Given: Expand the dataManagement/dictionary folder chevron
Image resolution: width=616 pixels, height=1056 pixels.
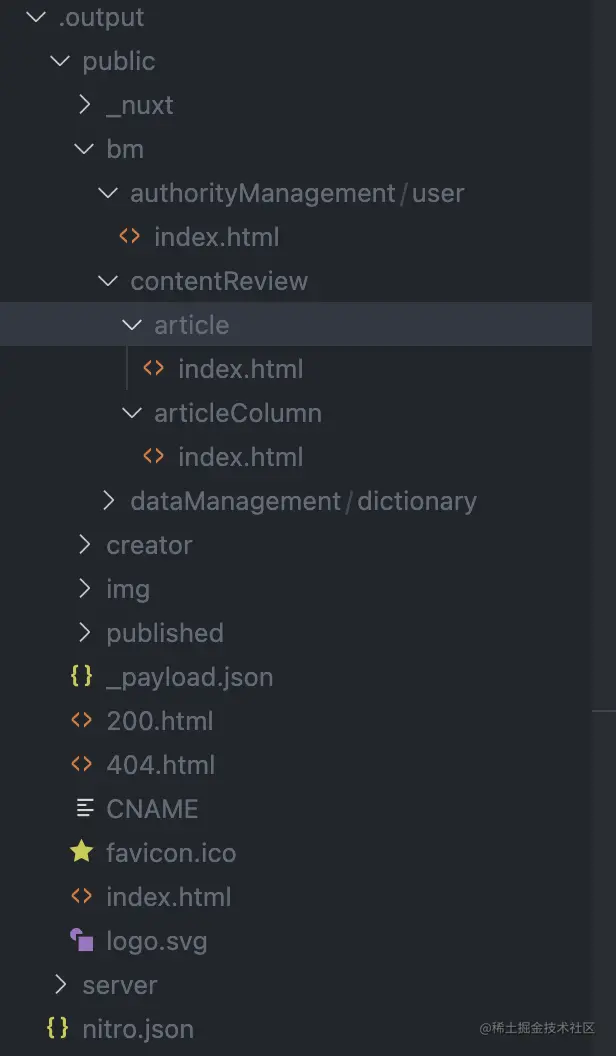Looking at the screenshot, I should pos(109,500).
